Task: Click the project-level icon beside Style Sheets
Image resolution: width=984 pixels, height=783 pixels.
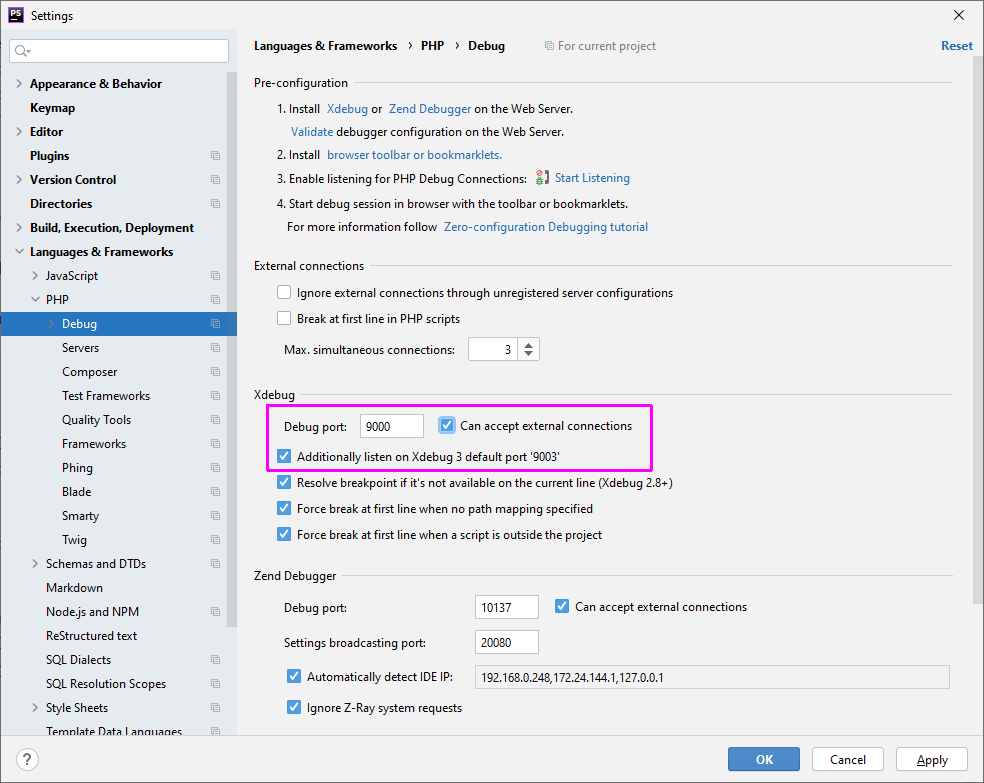Action: point(215,708)
